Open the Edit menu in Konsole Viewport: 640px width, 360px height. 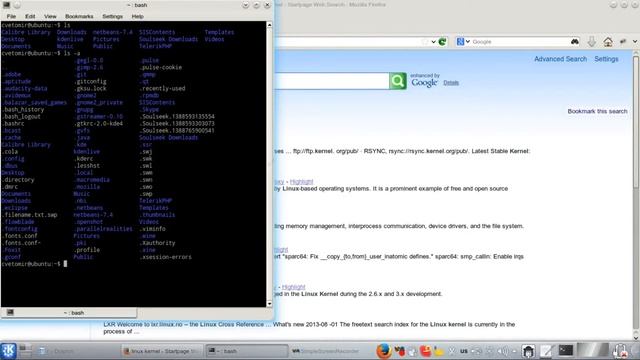pos(30,16)
